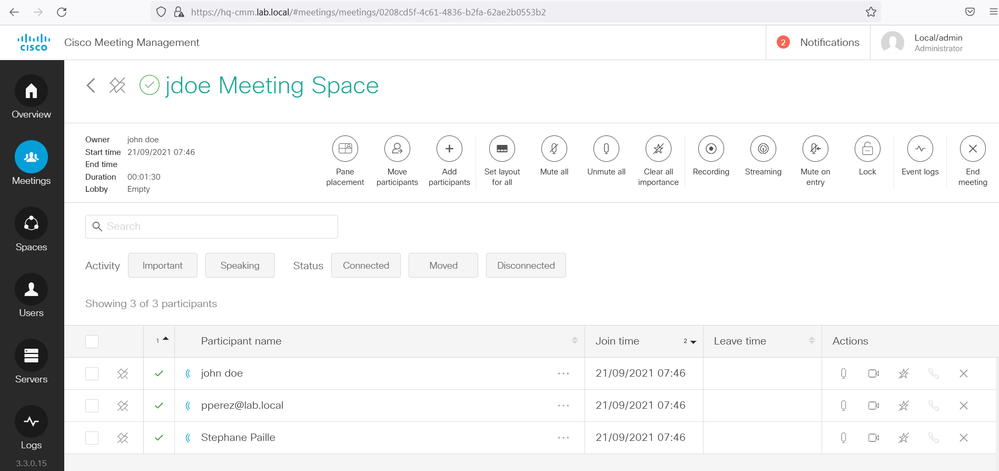Filter by Important activity
Viewport: 999px width, 471px height.
coord(162,265)
